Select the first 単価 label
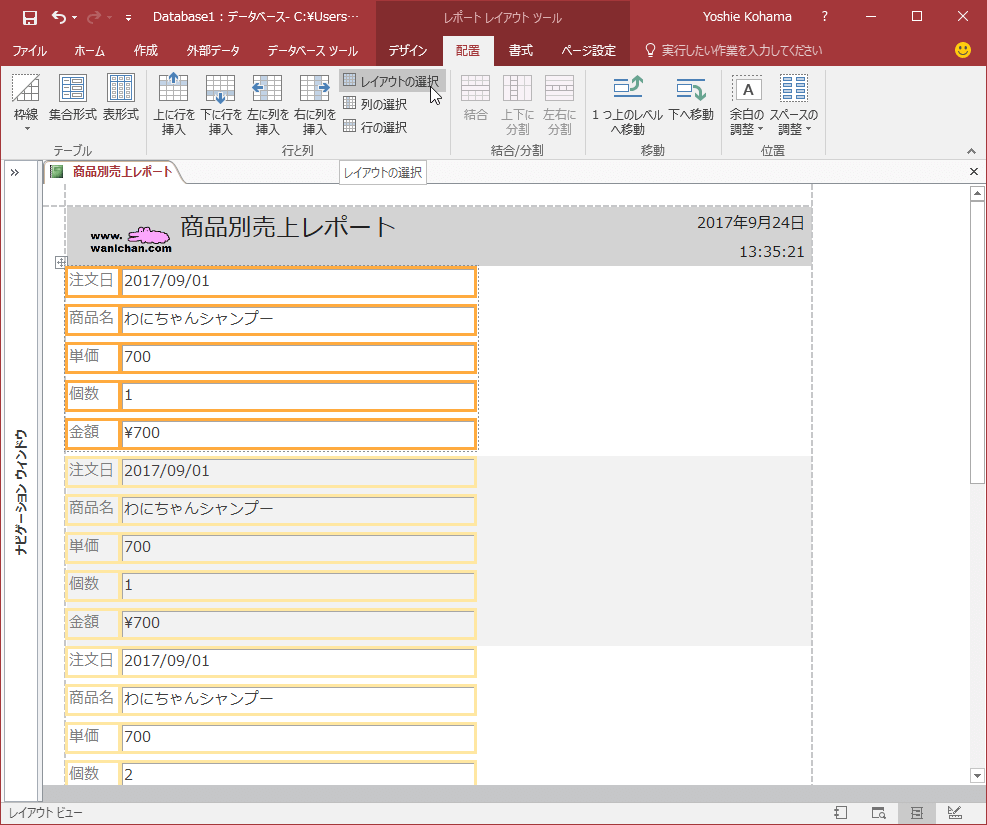 pyautogui.click(x=92, y=357)
